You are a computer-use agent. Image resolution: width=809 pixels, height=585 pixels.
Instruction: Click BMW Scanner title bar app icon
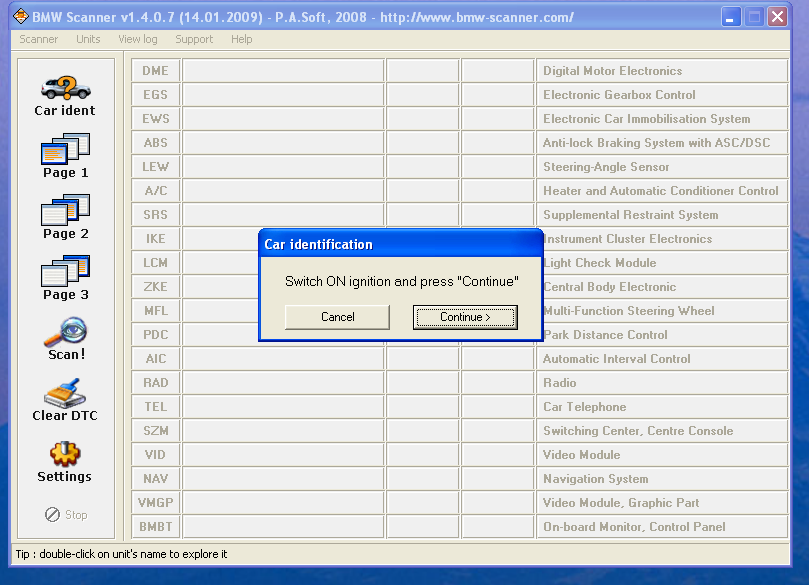coord(21,17)
